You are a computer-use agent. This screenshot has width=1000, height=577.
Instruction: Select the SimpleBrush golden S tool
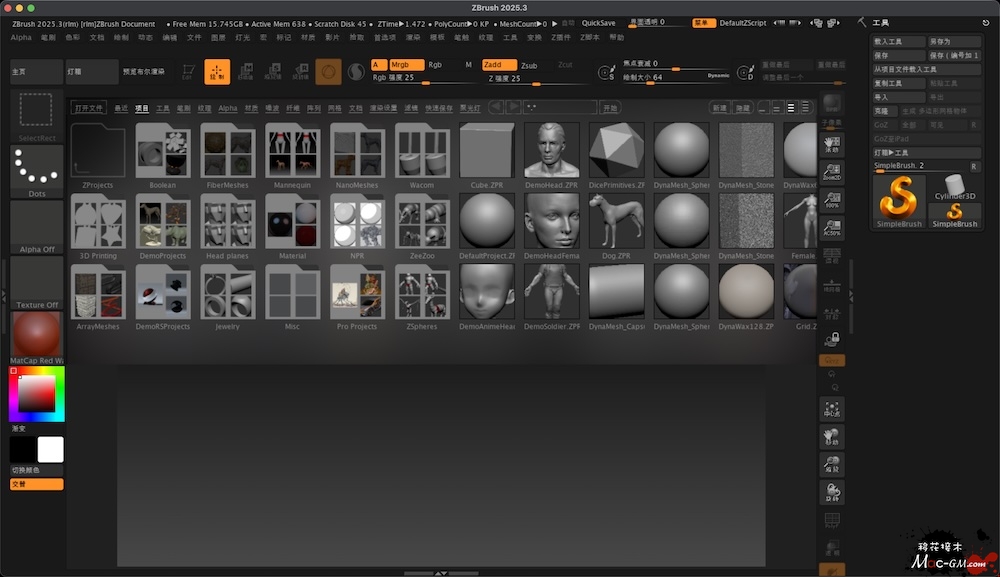(x=898, y=201)
